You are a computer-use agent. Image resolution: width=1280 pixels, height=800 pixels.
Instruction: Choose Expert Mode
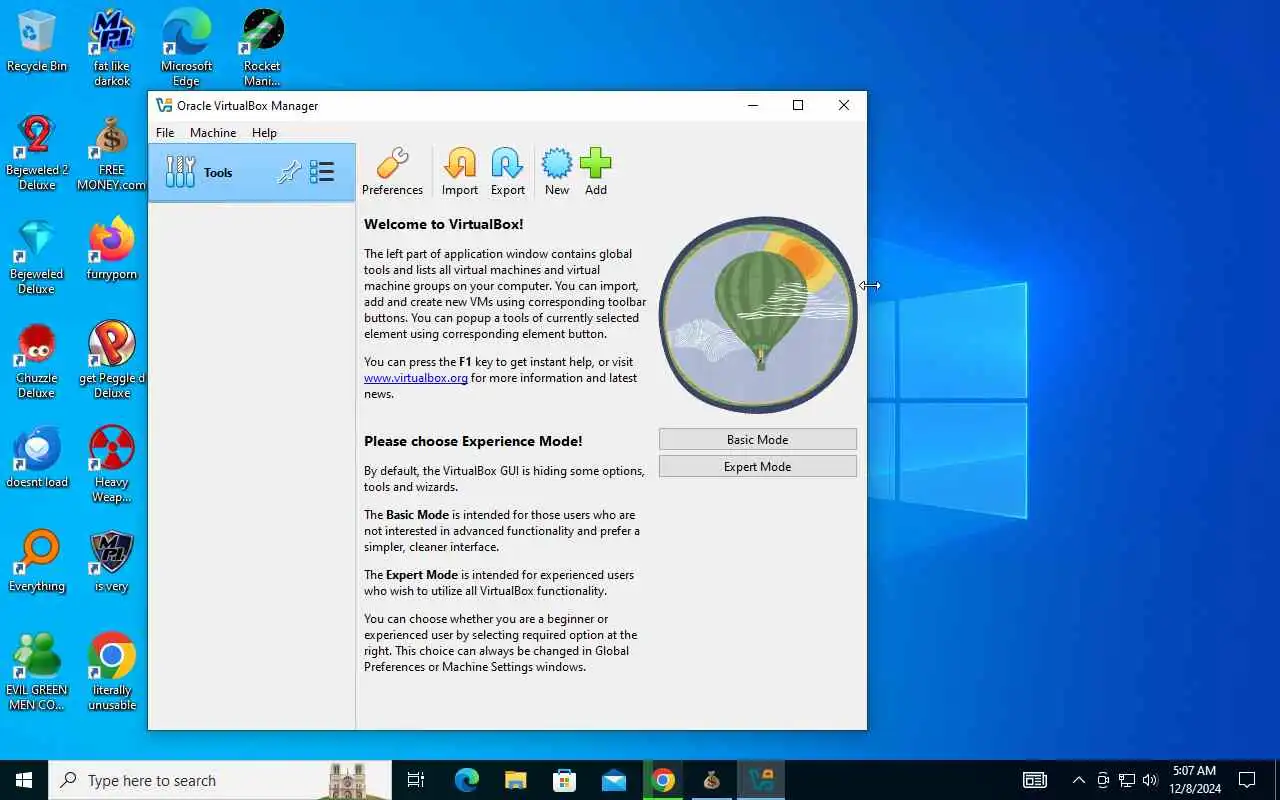[x=757, y=467]
